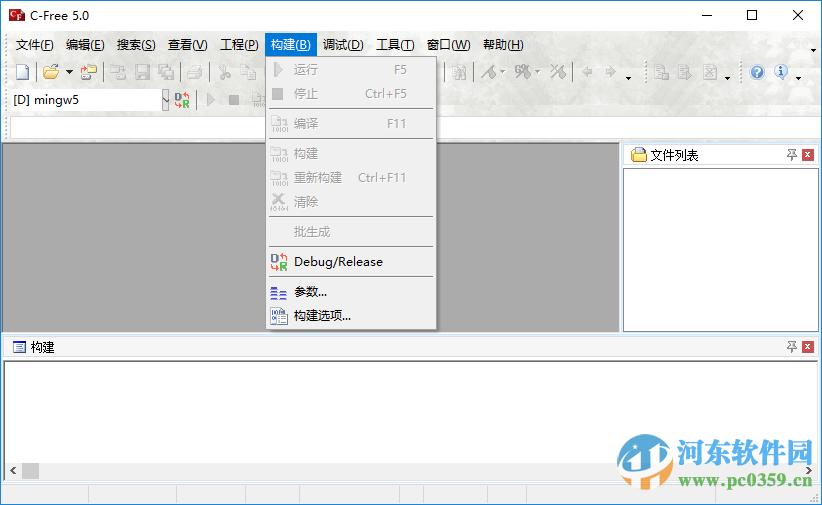Expand the menu bar overflow arrow at right
Screen dimensions: 822x505
click(x=813, y=50)
